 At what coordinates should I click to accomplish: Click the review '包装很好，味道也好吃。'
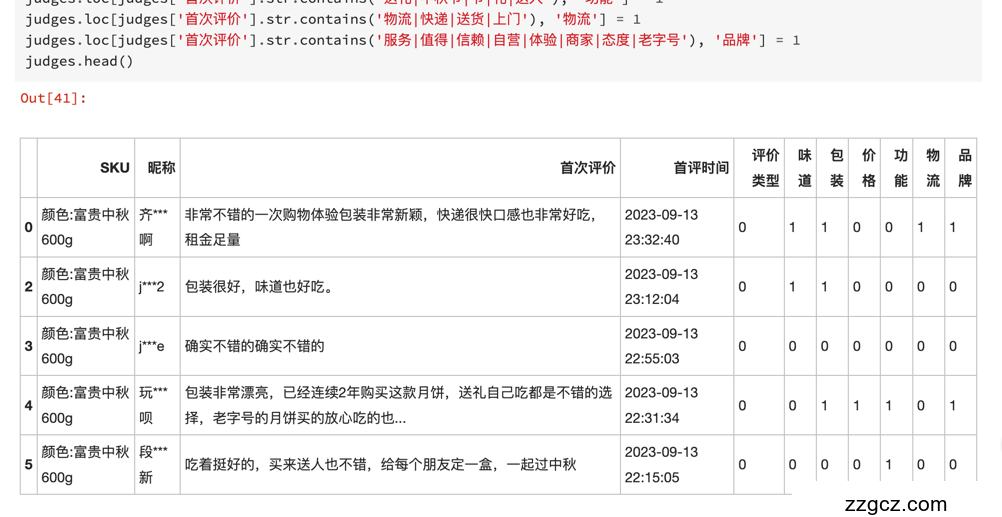pyautogui.click(x=259, y=287)
